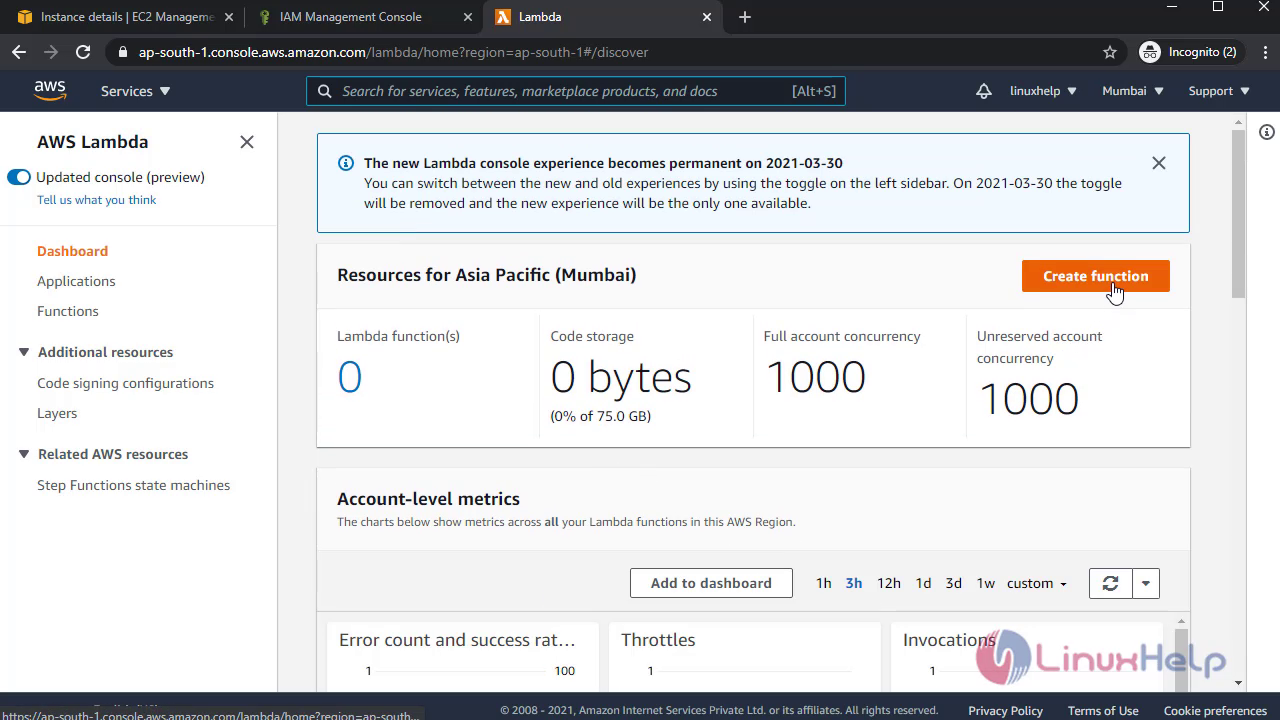Click the Error count and success rate chart title
This screenshot has width=1280, height=720.
pos(457,640)
